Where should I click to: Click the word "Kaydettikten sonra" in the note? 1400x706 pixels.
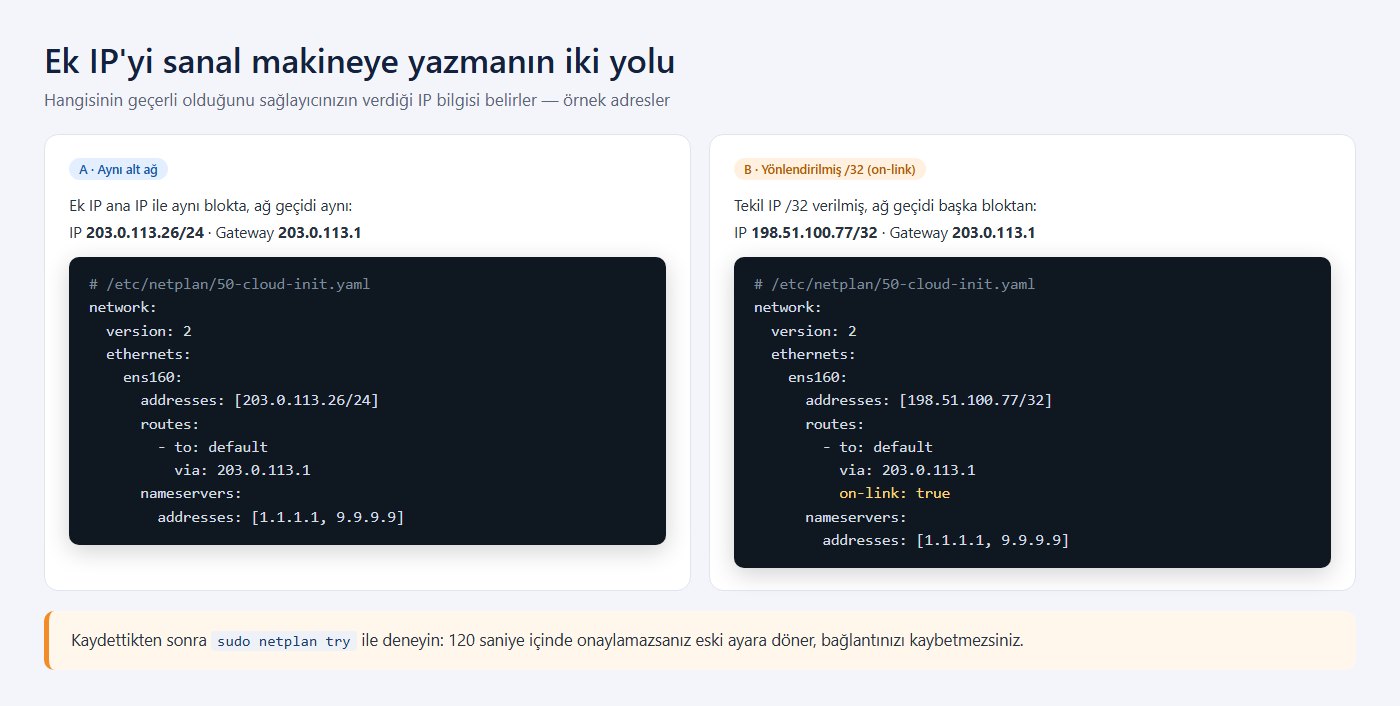[137, 640]
